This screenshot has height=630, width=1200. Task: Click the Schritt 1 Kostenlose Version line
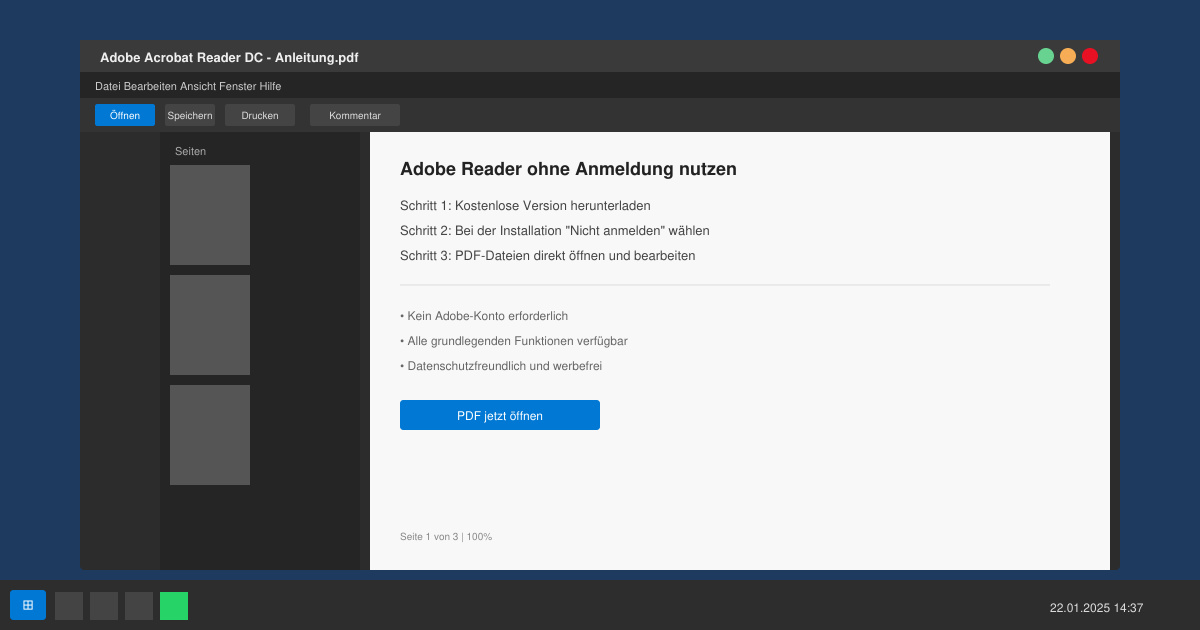[525, 206]
